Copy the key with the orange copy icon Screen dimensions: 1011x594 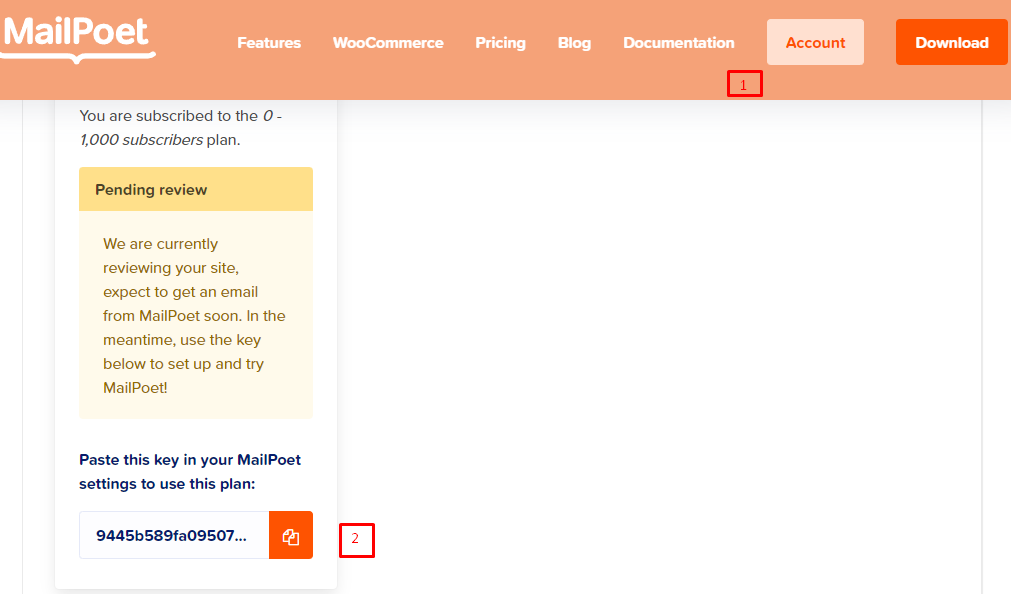pyautogui.click(x=291, y=535)
